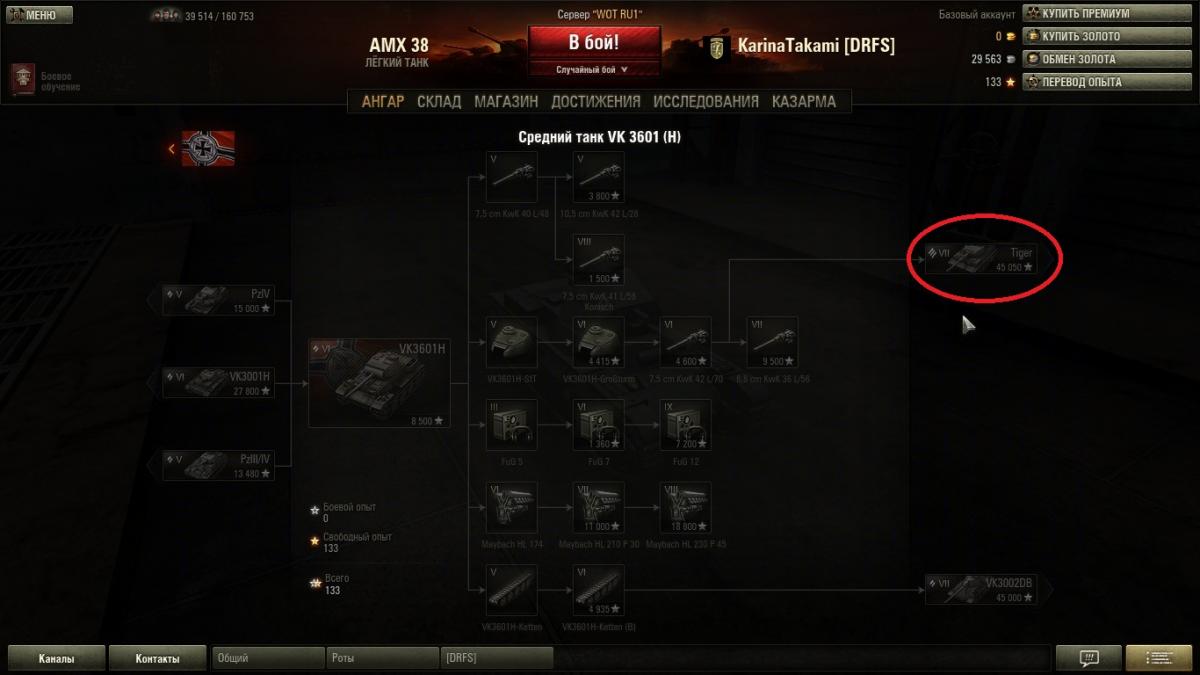The image size is (1200, 675).
Task: Click the VK3601H-Ketten (B) tracks icon
Action: [598, 590]
